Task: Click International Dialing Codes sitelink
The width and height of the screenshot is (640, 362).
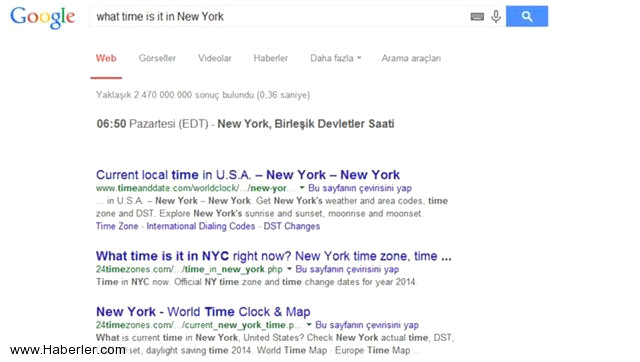Action: click(200, 226)
